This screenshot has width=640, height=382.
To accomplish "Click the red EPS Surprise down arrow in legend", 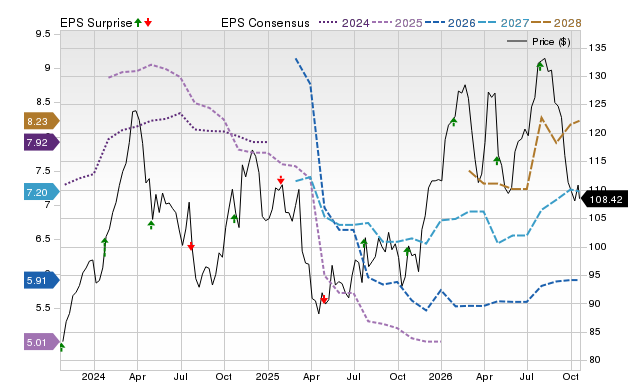I will [x=148, y=23].
